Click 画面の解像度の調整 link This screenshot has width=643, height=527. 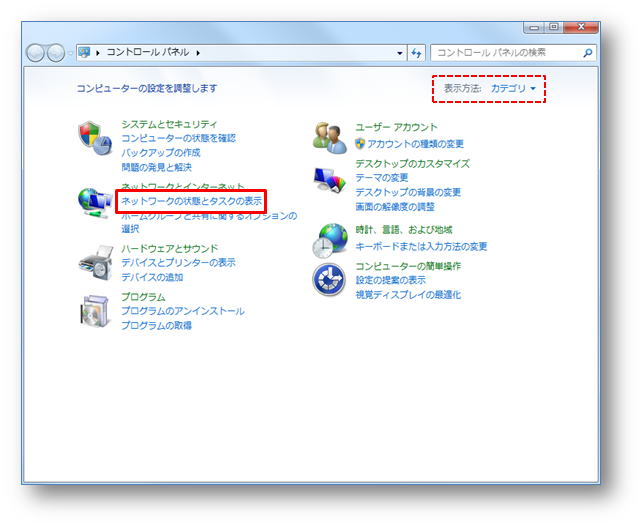(x=395, y=206)
